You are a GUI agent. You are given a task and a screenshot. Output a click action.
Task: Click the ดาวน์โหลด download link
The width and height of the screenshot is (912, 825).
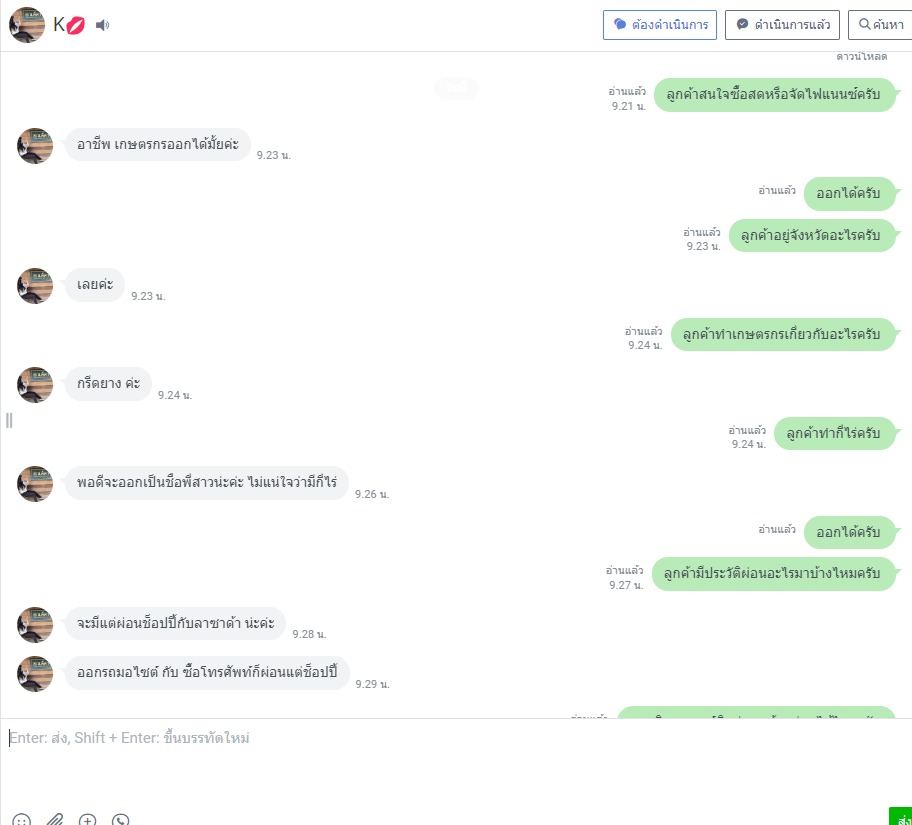pyautogui.click(x=861, y=56)
